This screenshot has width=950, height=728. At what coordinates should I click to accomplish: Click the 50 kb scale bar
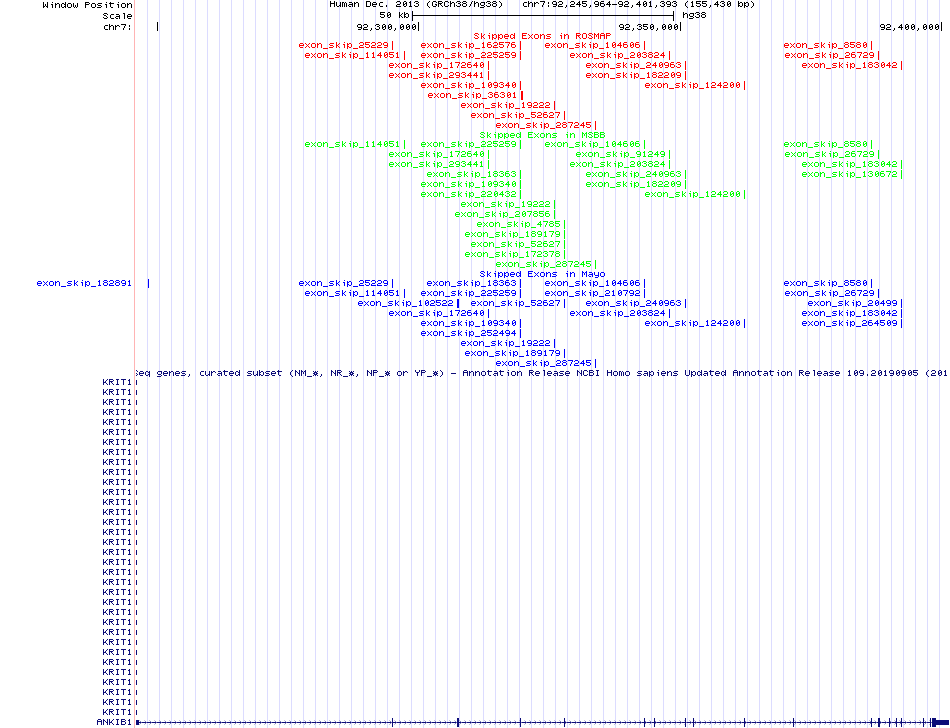544,15
